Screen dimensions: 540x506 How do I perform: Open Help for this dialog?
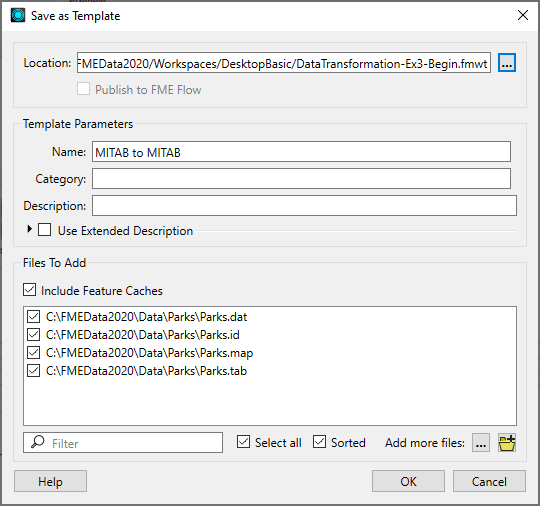coord(50,481)
